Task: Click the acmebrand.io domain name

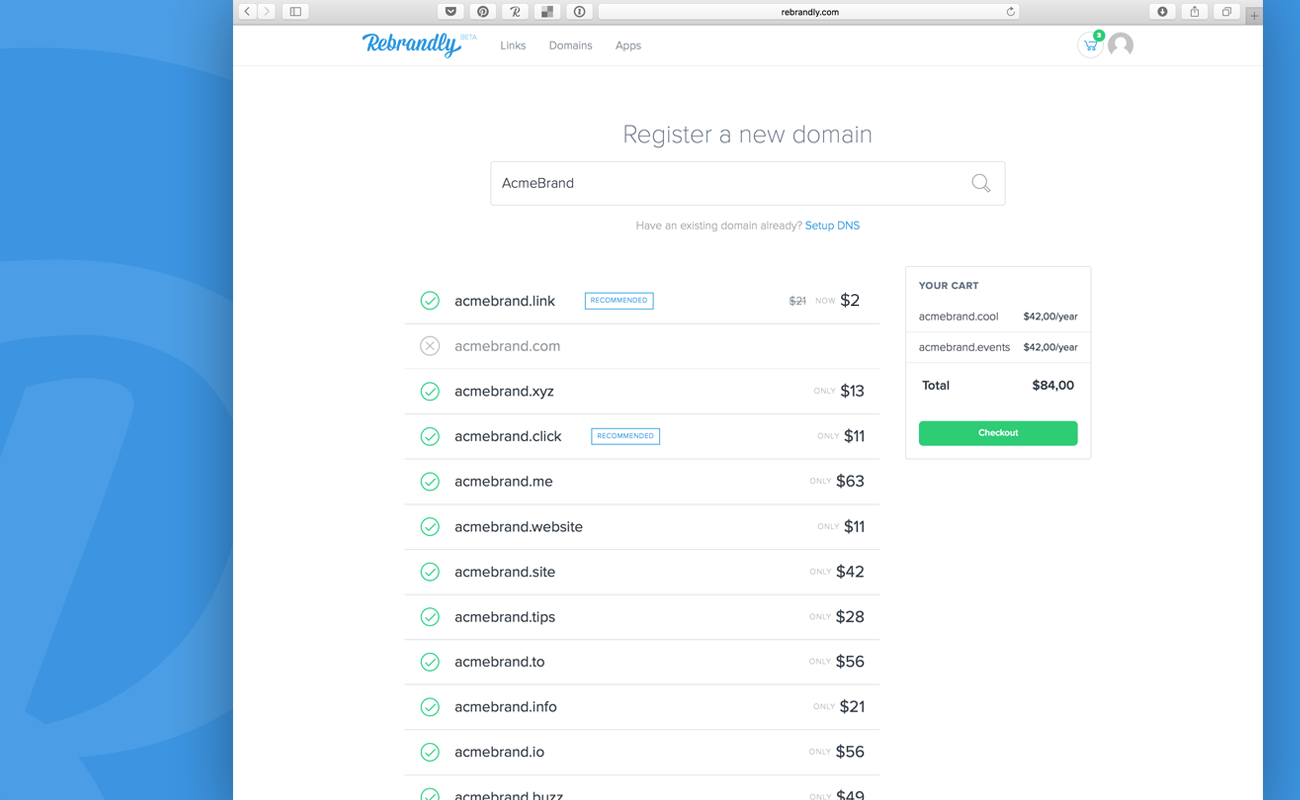Action: click(499, 752)
